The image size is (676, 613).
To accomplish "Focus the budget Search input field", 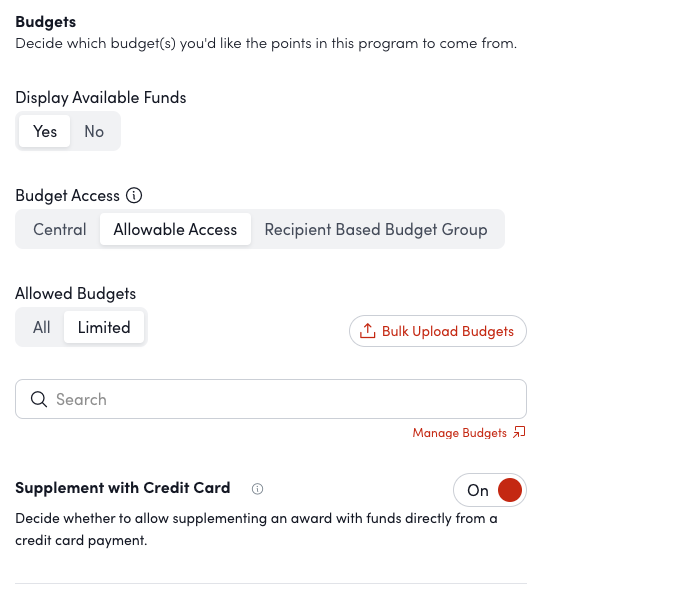I will pos(285,399).
